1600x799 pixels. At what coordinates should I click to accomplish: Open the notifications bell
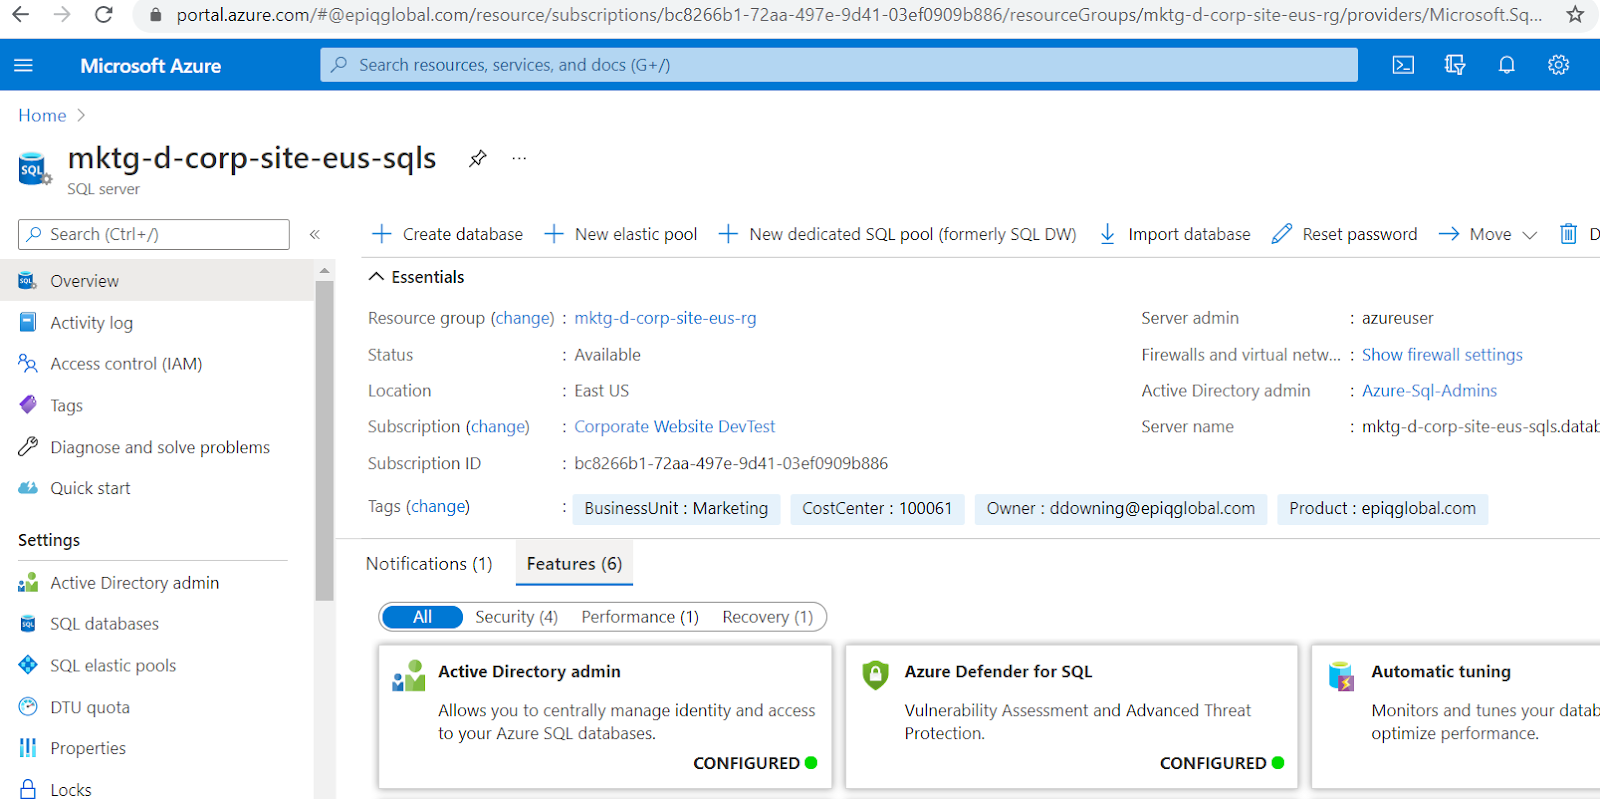tap(1506, 65)
